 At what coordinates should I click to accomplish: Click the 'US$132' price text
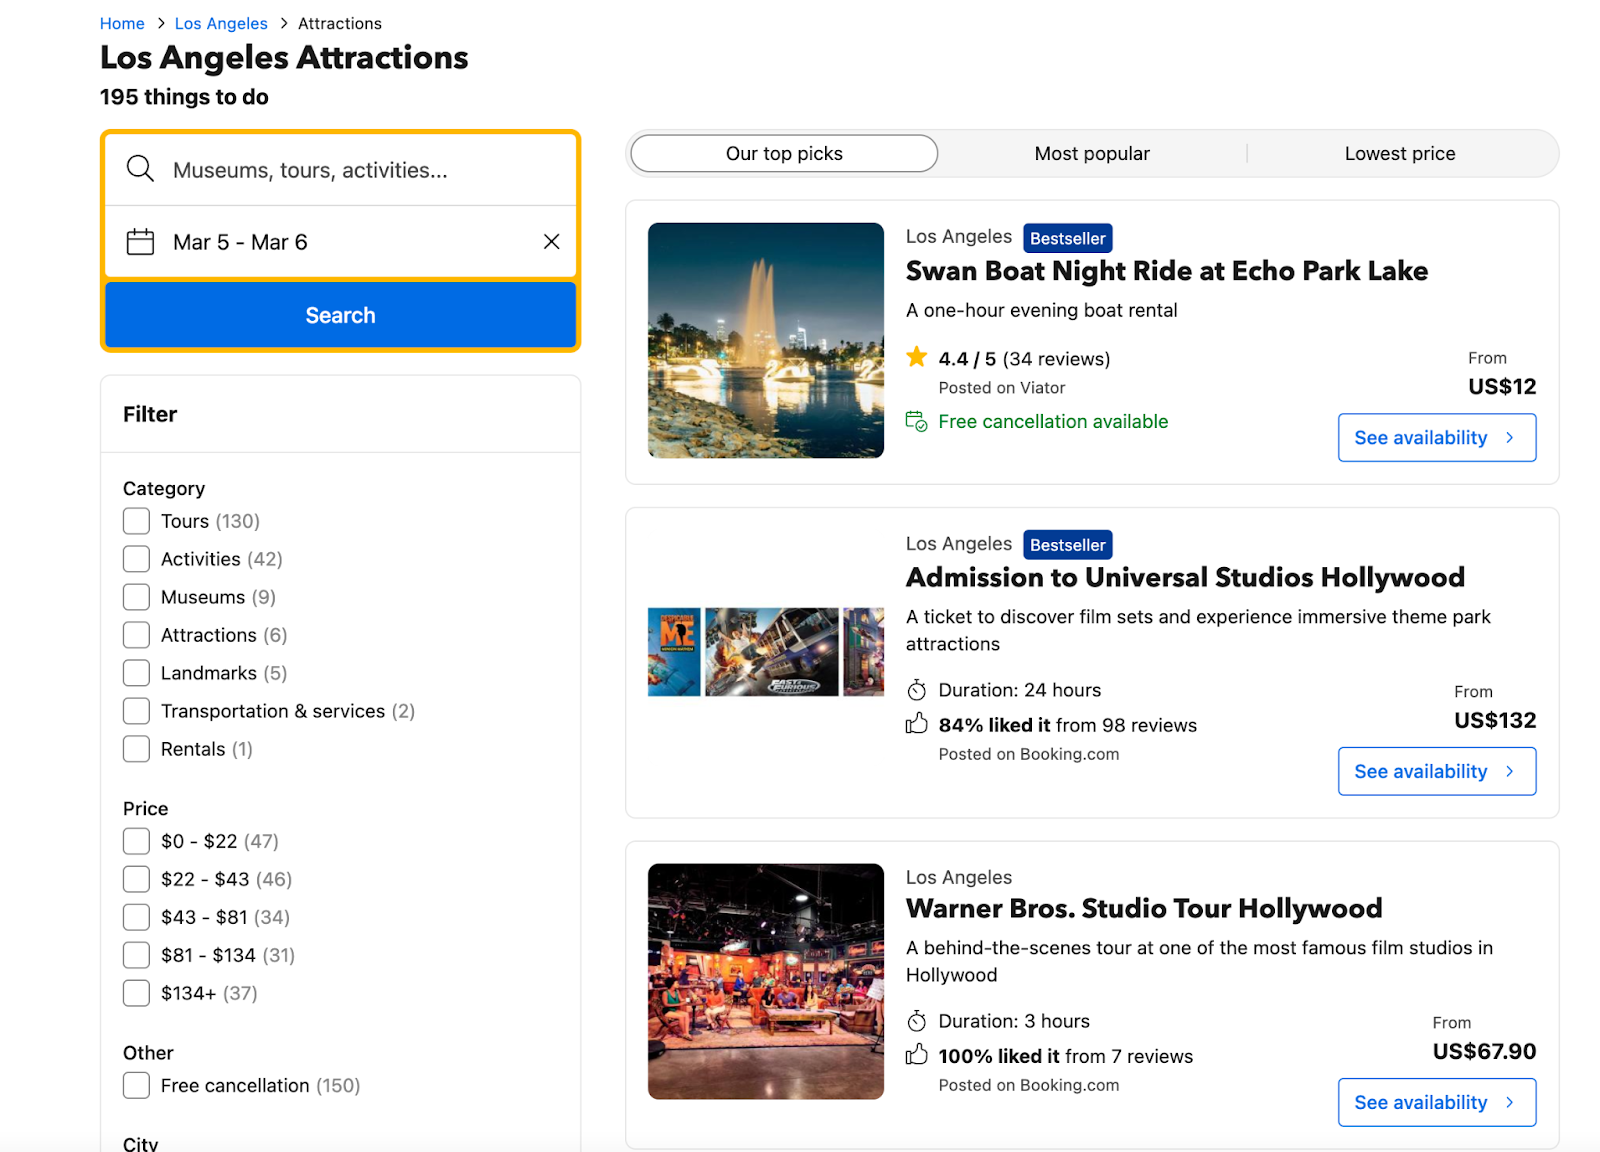(x=1495, y=720)
